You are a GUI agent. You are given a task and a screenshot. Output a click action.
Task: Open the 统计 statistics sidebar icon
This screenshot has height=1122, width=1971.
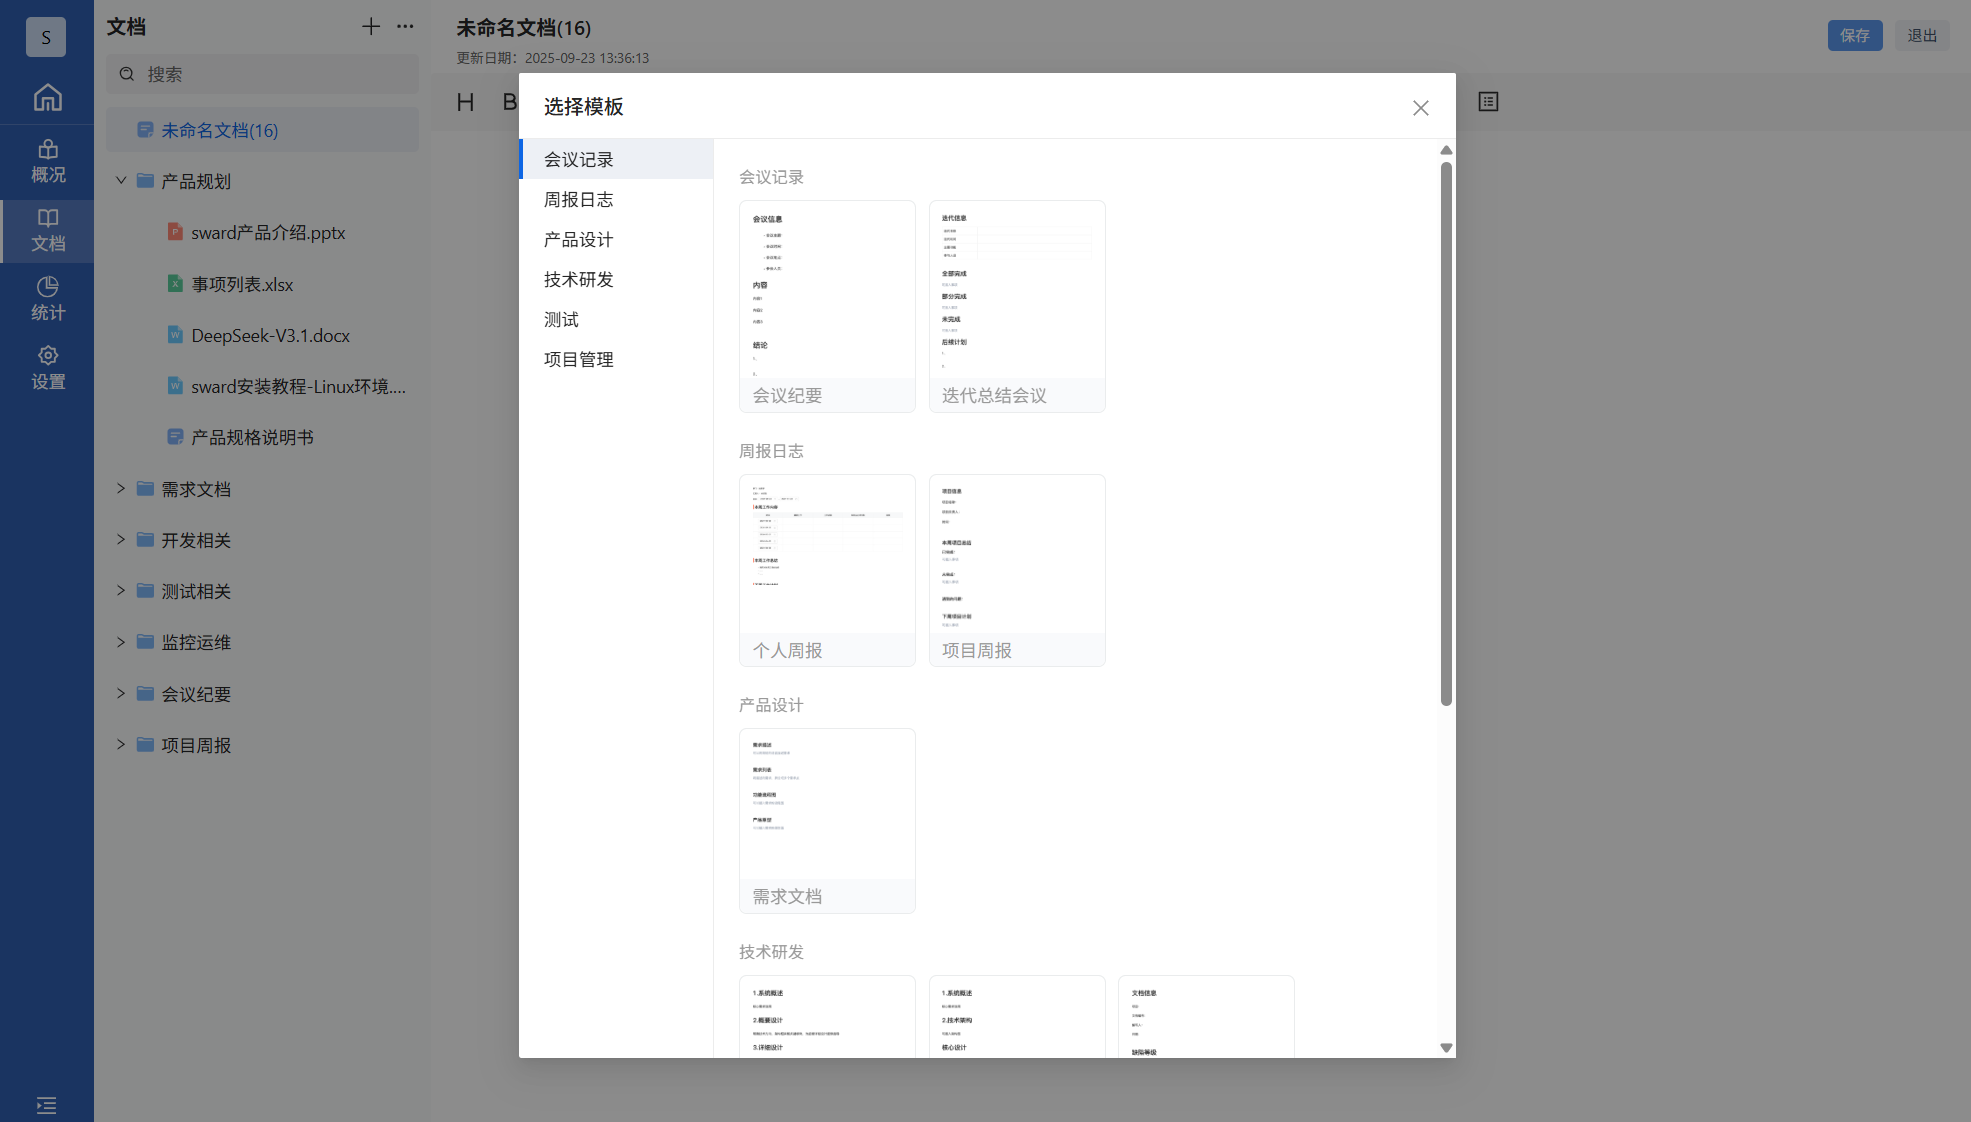coord(47,298)
